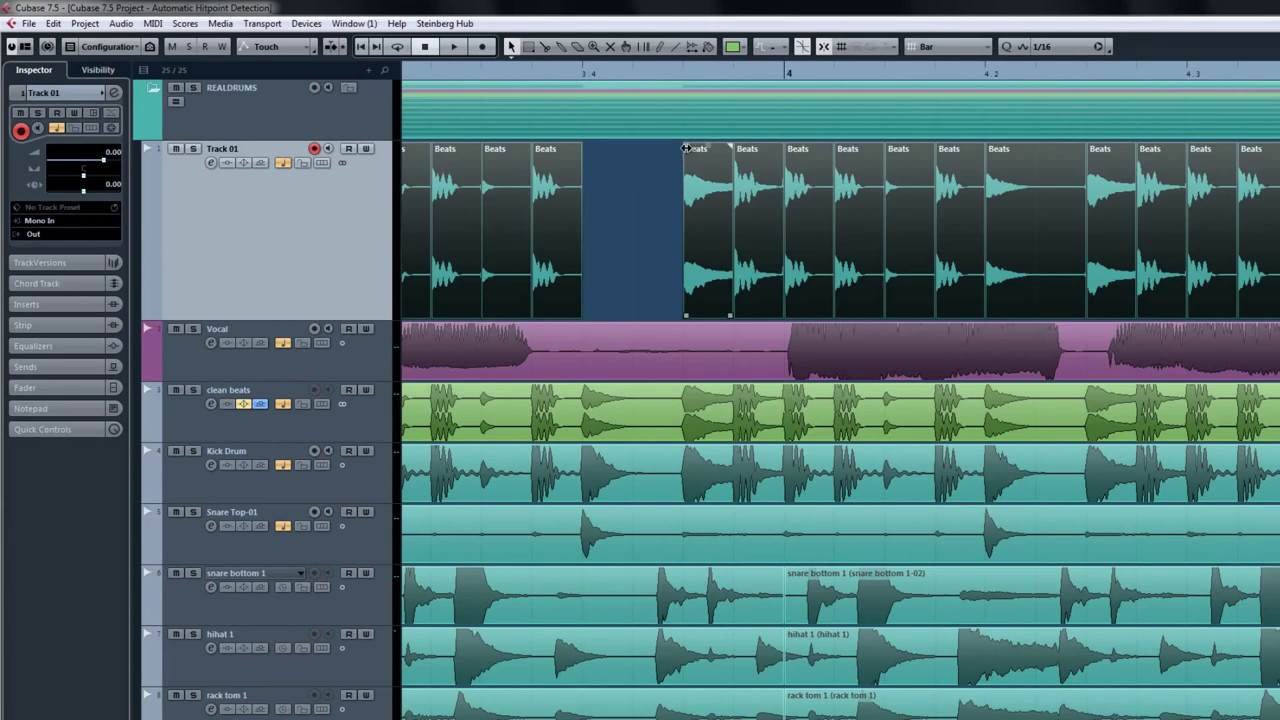Open track search magnifier in track list

[384, 70]
